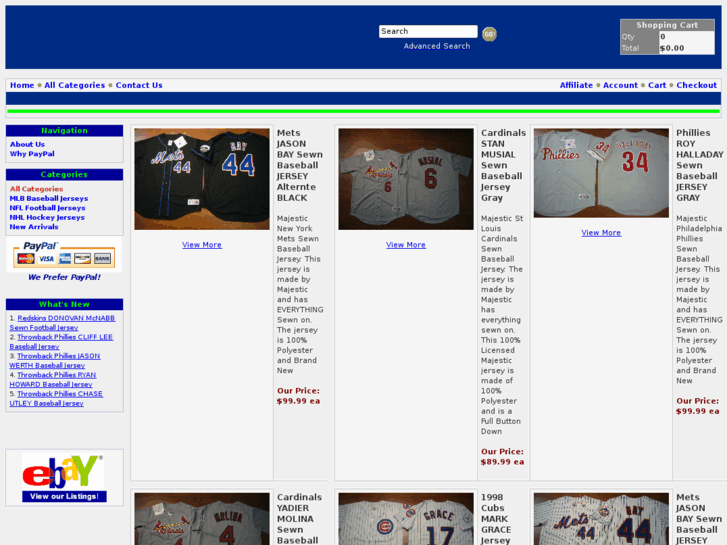
Task: Open Throwback Phillies Ryan Howard link
Action: click(53, 379)
